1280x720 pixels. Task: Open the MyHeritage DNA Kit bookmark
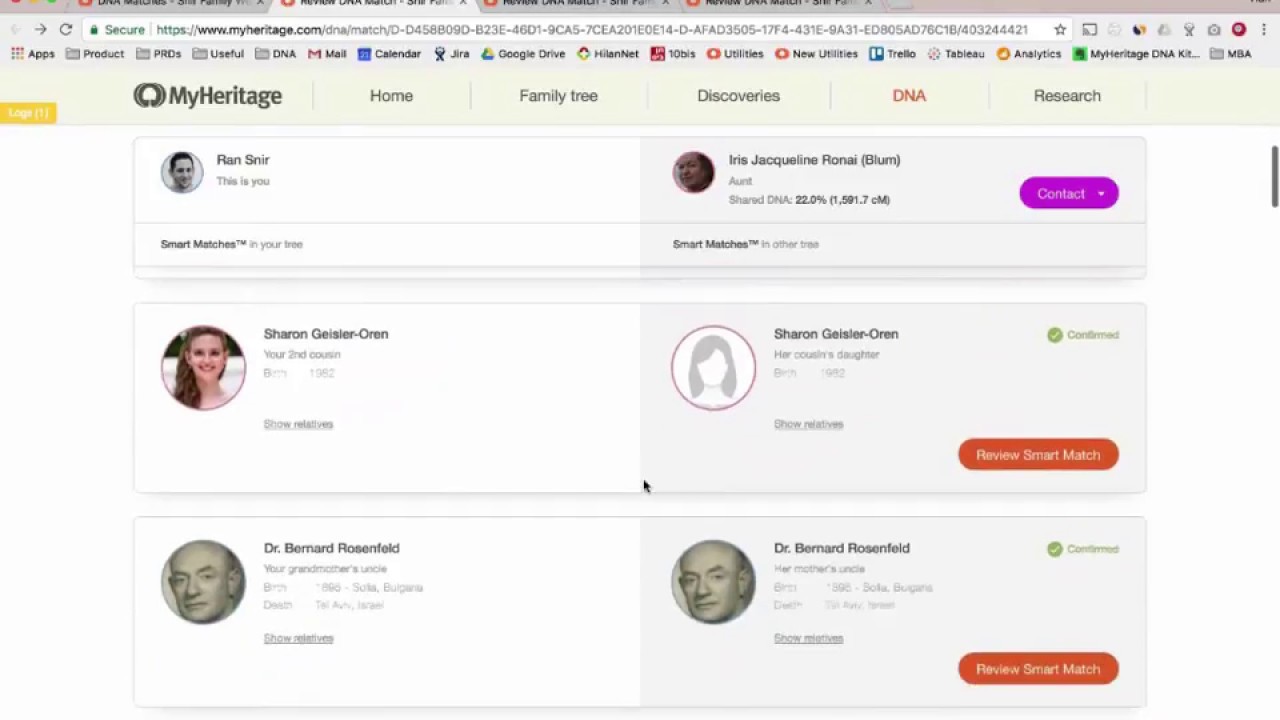point(1135,54)
